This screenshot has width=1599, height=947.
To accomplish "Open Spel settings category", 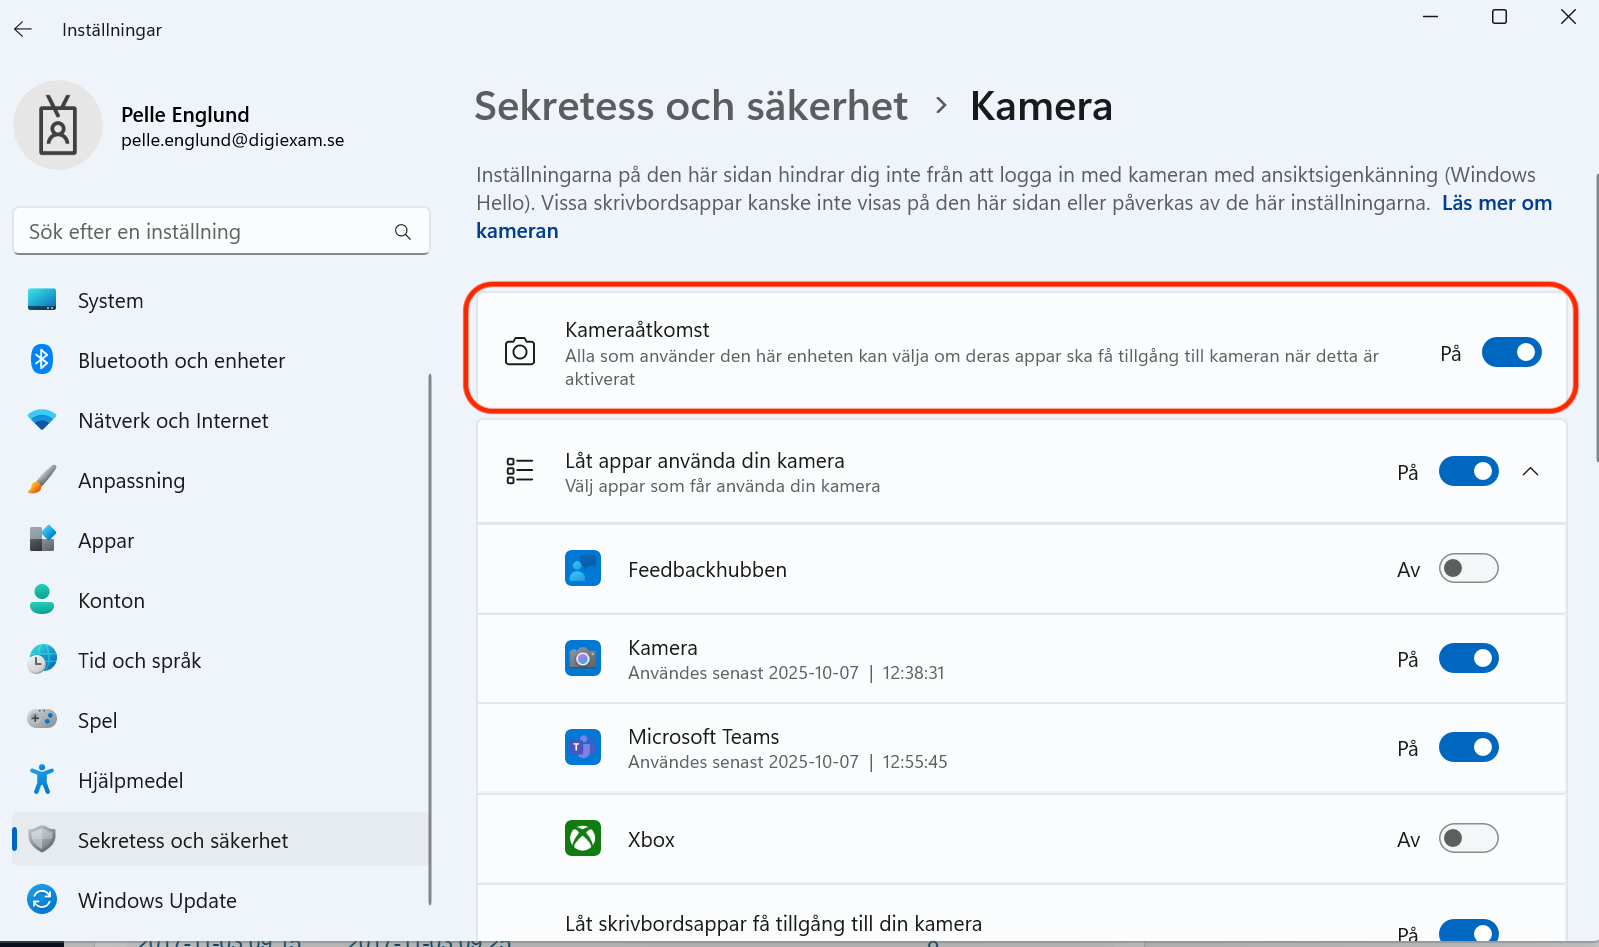I will pos(221,720).
